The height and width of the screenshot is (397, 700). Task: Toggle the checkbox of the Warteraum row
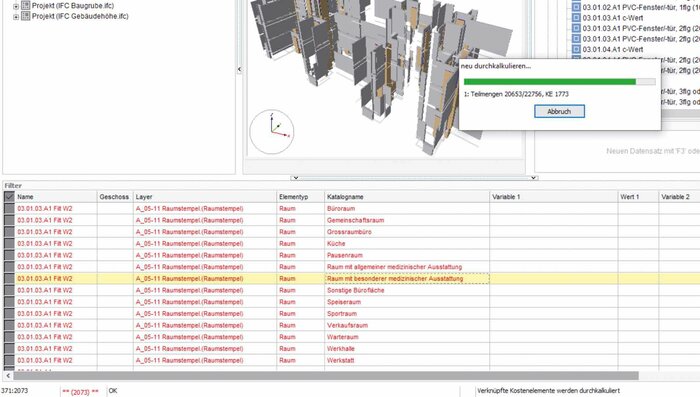pos(9,337)
